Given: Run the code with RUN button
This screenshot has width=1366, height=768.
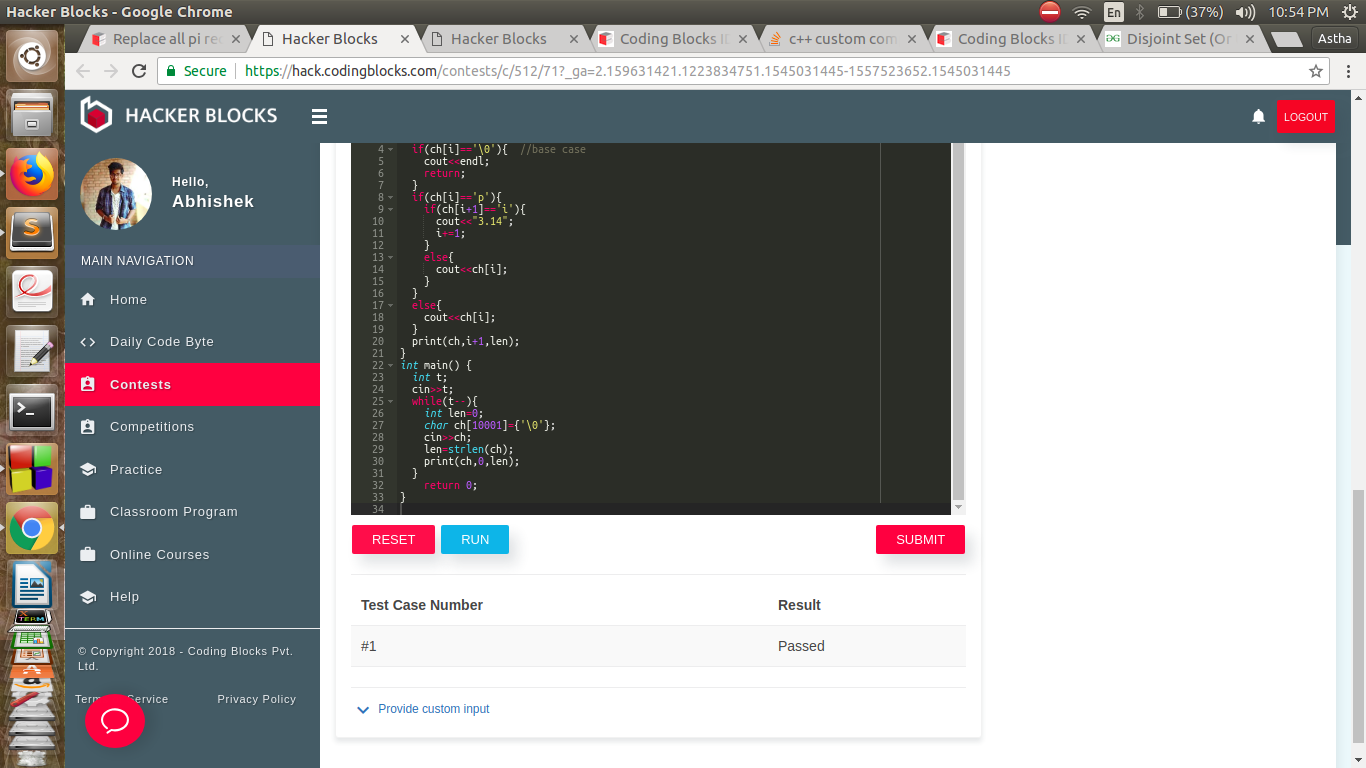Looking at the screenshot, I should 475,540.
